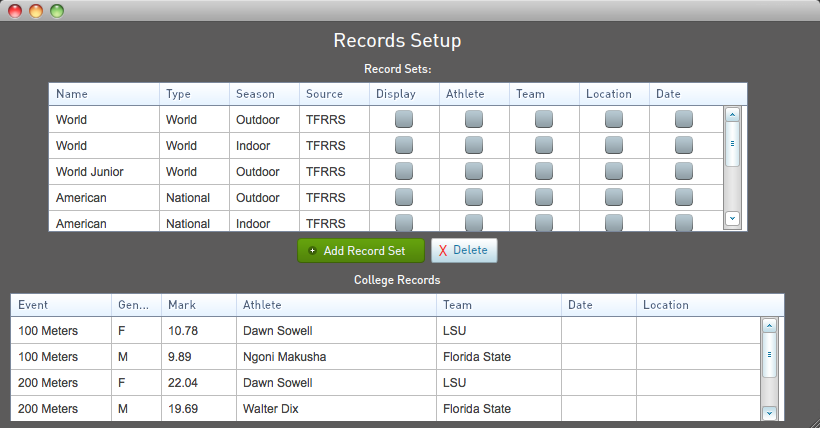This screenshot has width=820, height=428.
Task: Enable Team checkbox for World Junior row
Action: coord(544,172)
